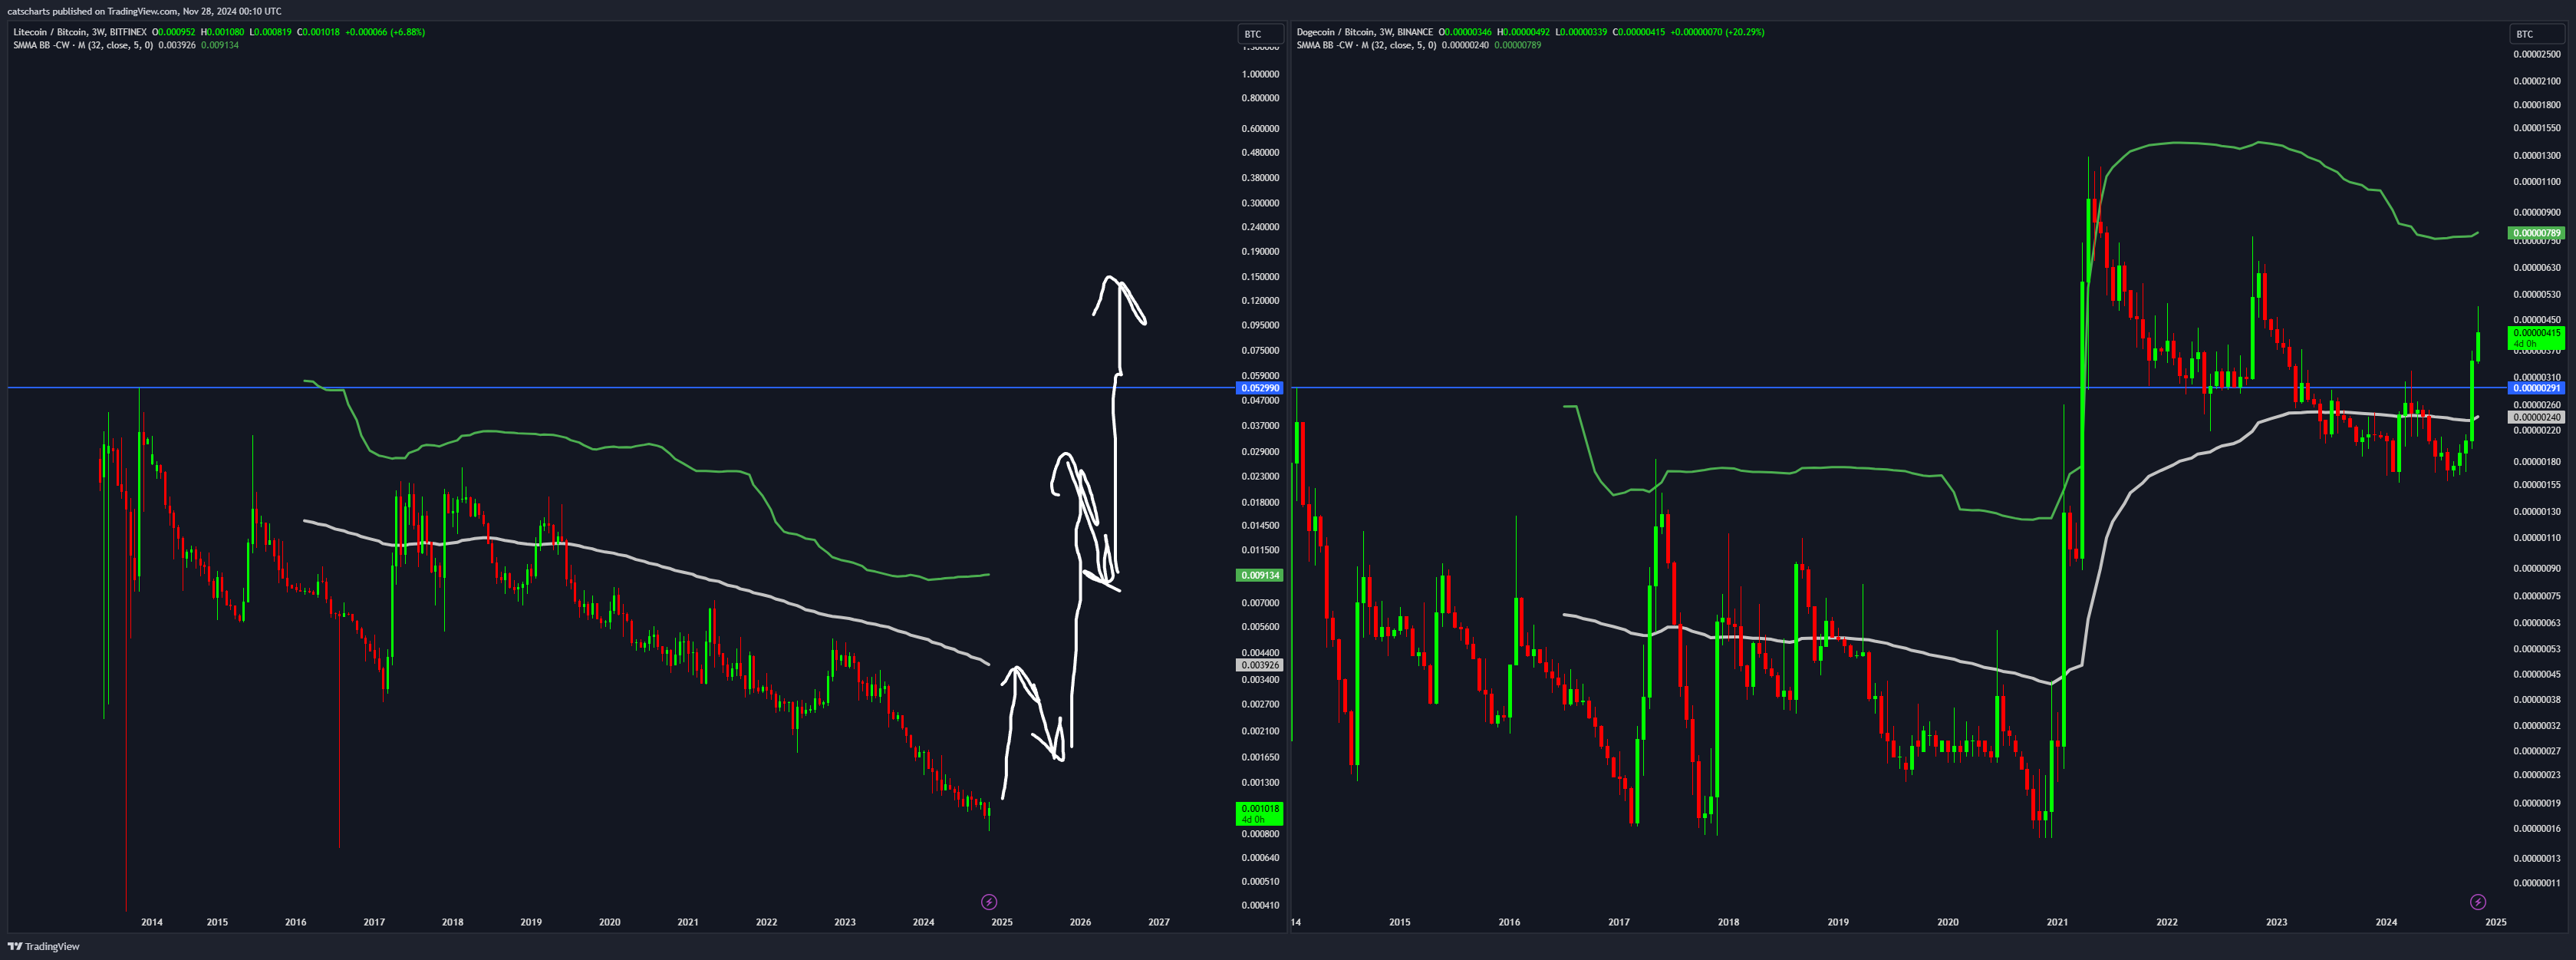Click 0.000410 on Litecoin price scale
The image size is (2576, 960).
(1260, 905)
